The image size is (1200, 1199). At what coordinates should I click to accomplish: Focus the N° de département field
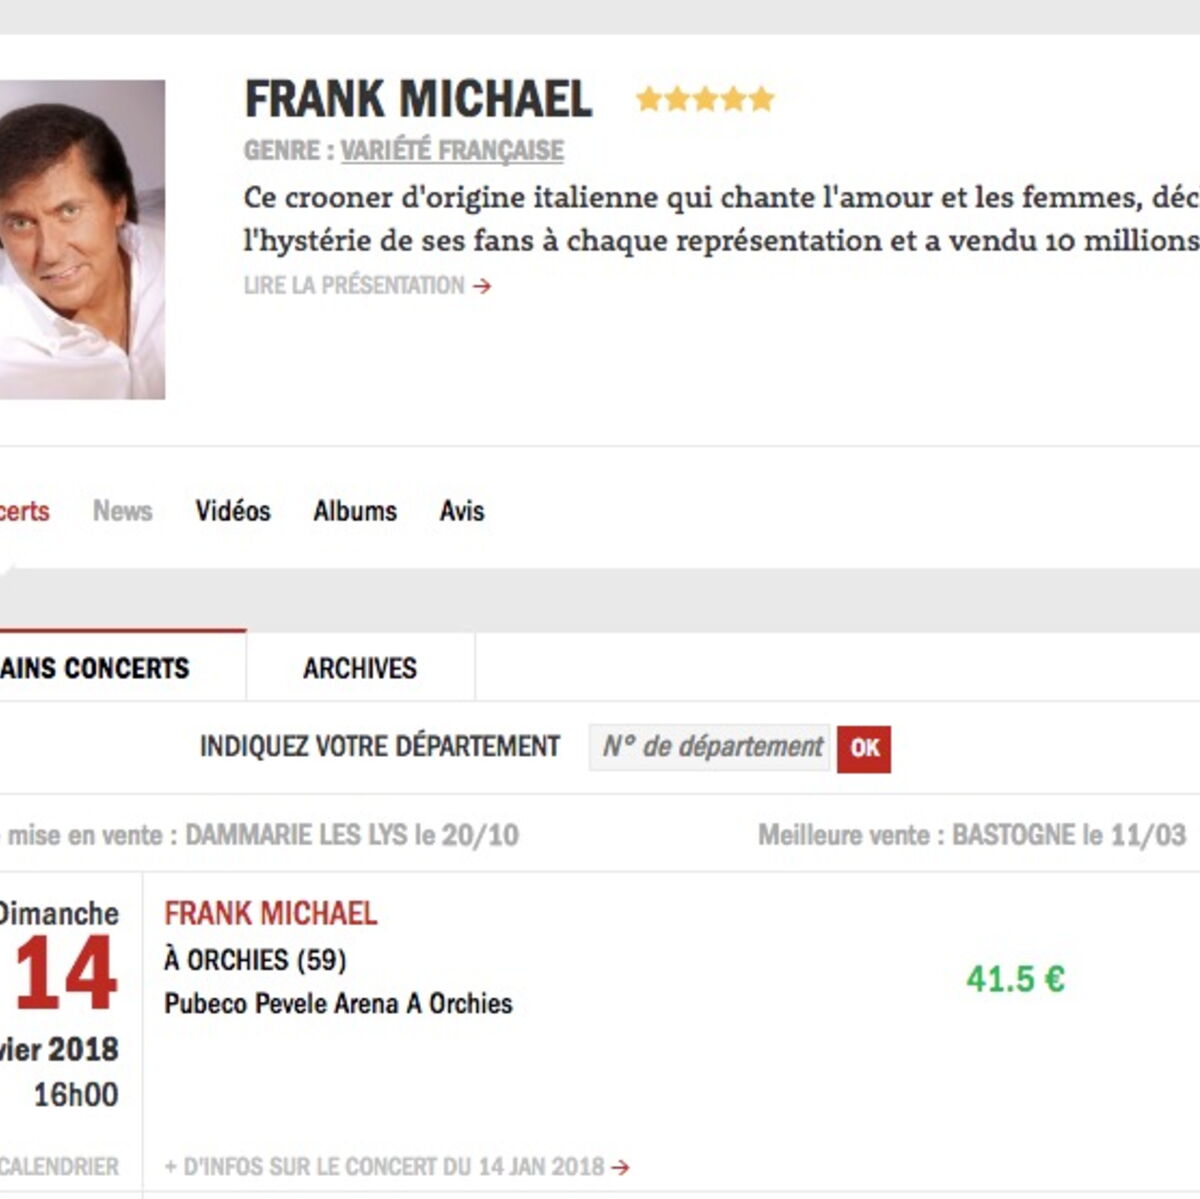(x=710, y=747)
